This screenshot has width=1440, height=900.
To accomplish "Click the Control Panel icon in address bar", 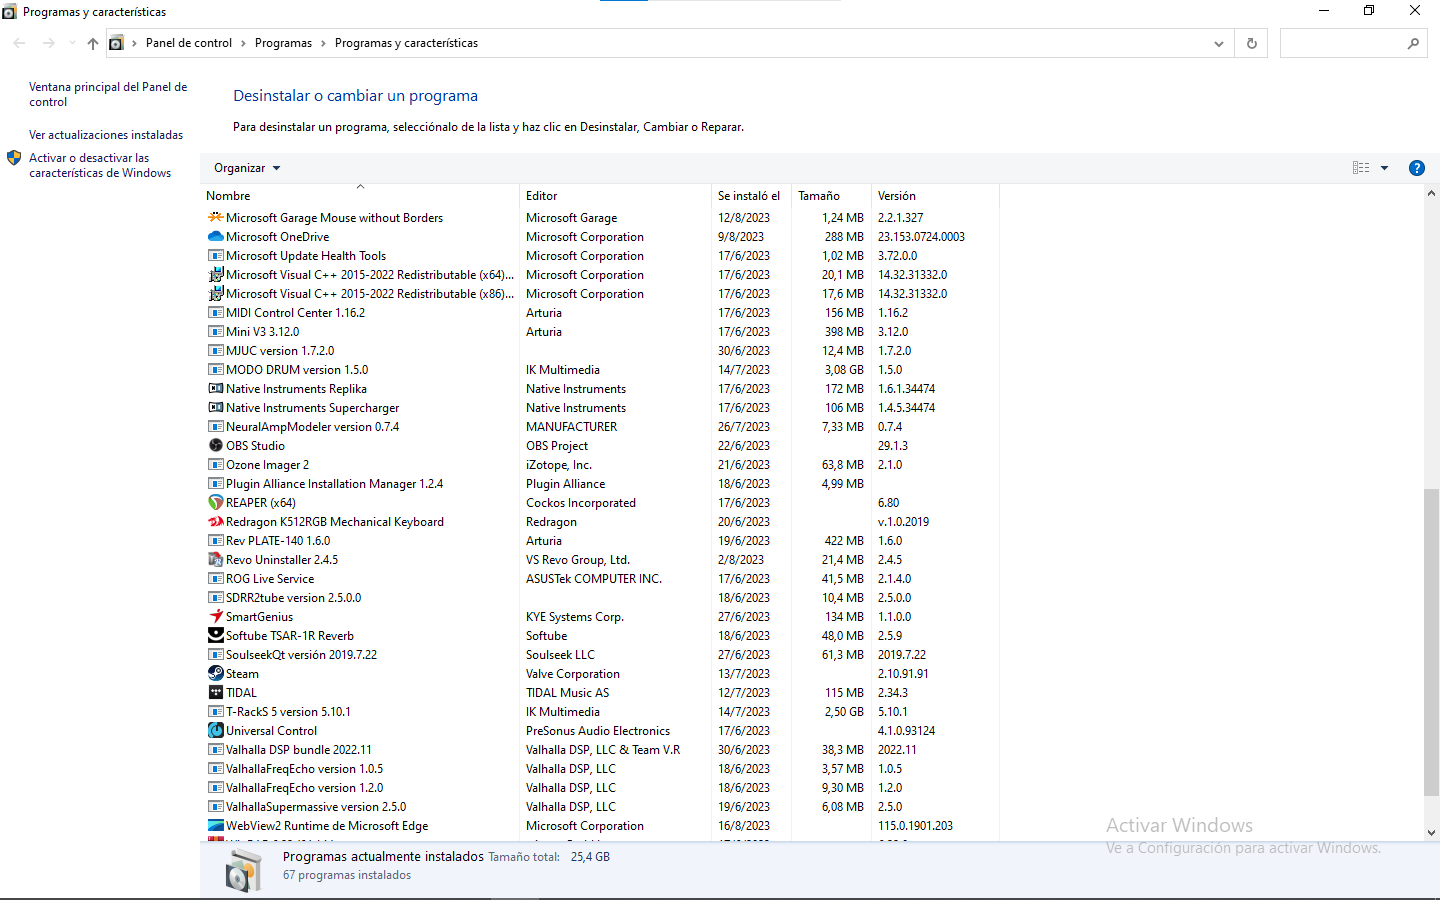I will (116, 43).
